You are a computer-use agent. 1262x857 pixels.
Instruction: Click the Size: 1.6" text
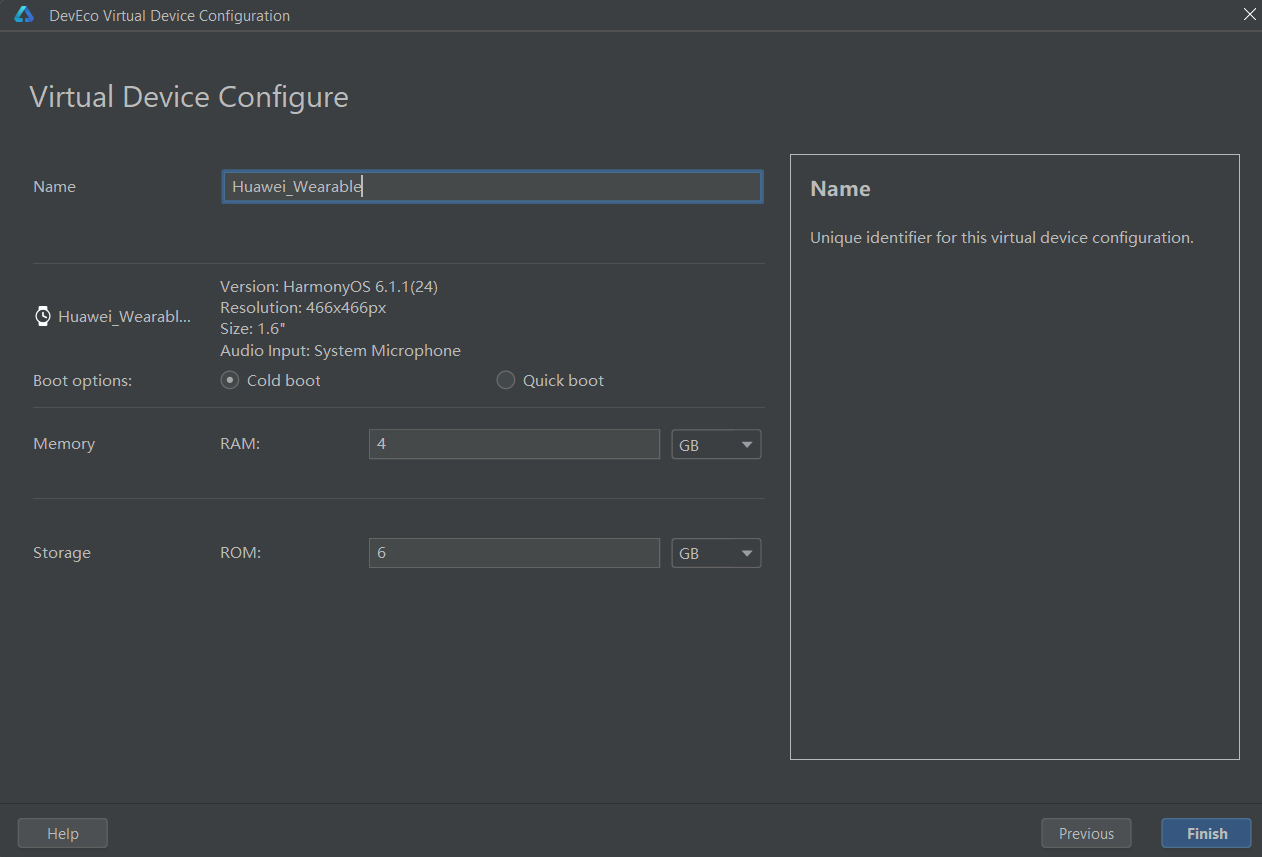253,329
